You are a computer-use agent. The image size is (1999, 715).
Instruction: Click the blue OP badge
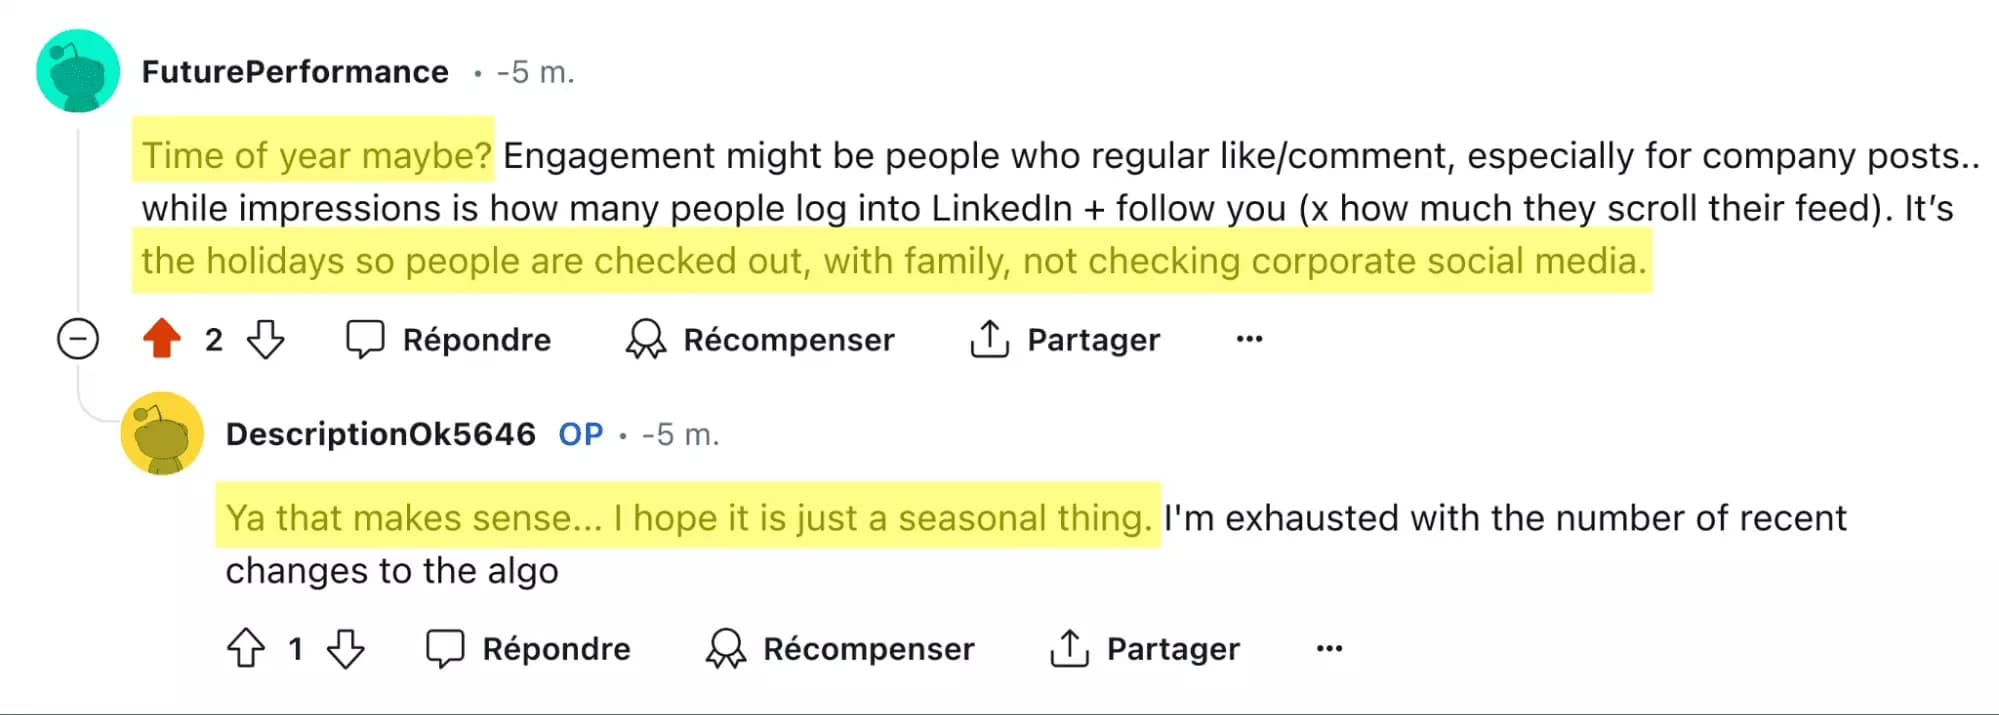[580, 433]
